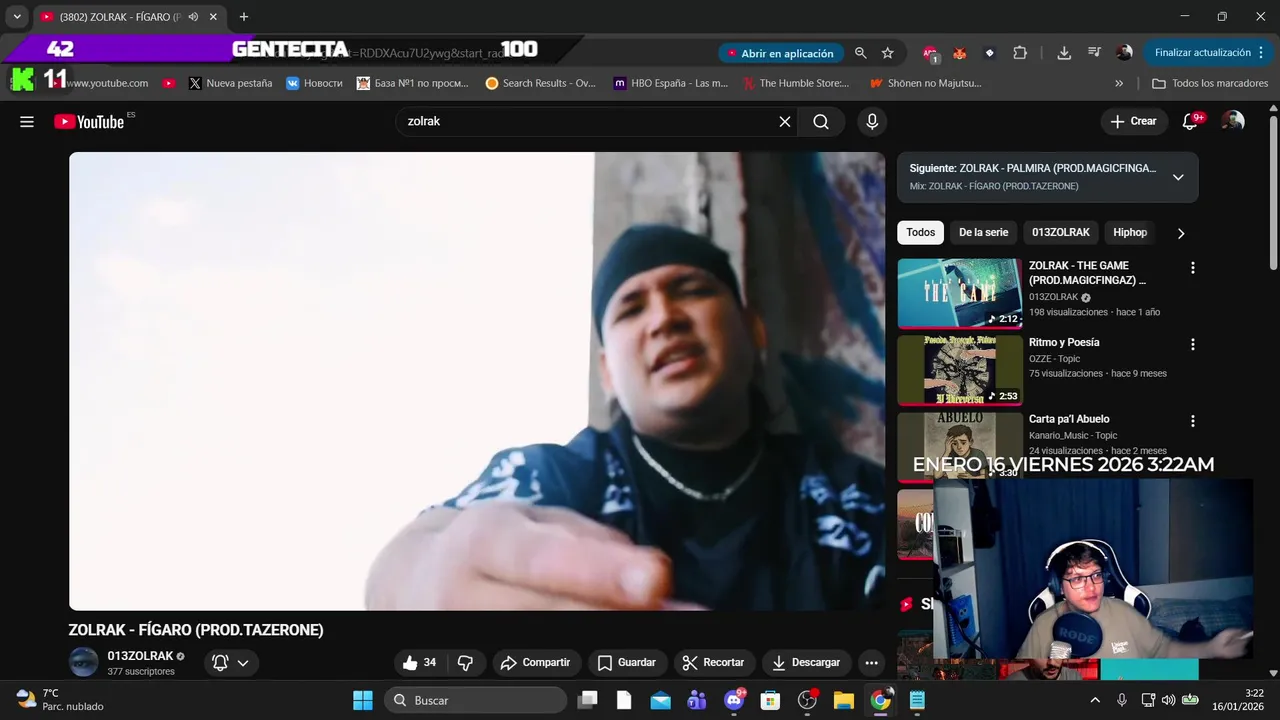Open Discord from the taskbar
This screenshot has width=1280, height=720.
(733, 700)
